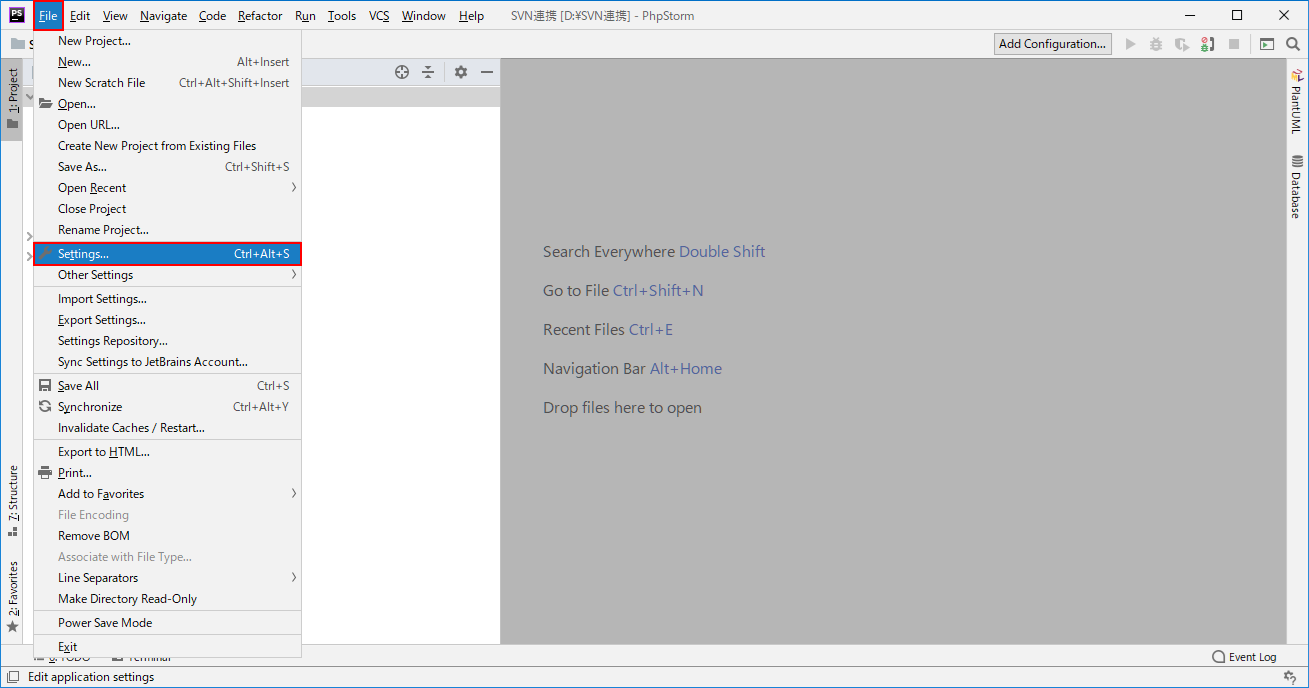
Task: Click Sync Settings to JetBrains Account...
Action: pos(167,362)
